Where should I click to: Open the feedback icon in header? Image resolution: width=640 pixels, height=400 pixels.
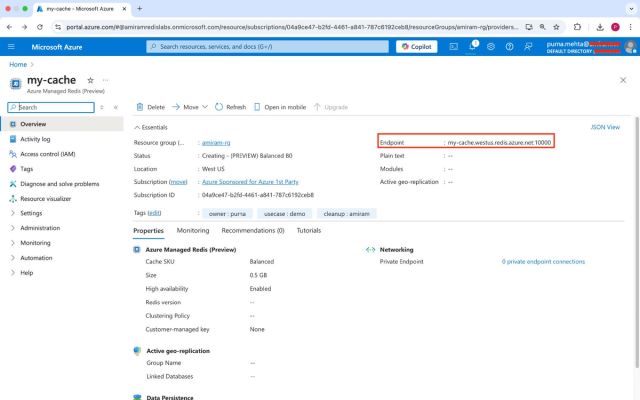click(x=528, y=47)
